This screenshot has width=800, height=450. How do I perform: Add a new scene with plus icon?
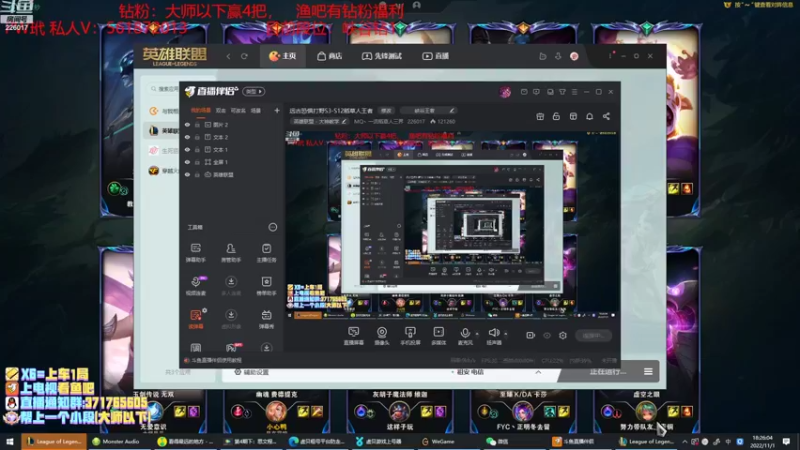coord(277,110)
